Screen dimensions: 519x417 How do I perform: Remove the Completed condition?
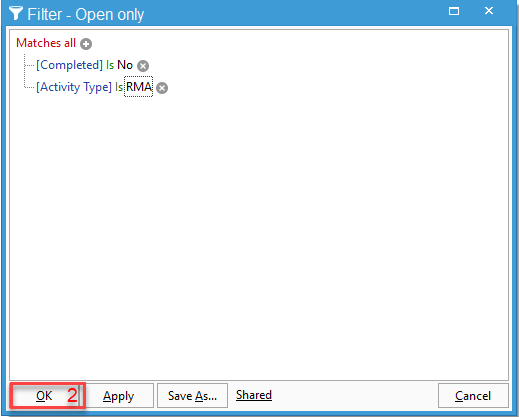[143, 66]
